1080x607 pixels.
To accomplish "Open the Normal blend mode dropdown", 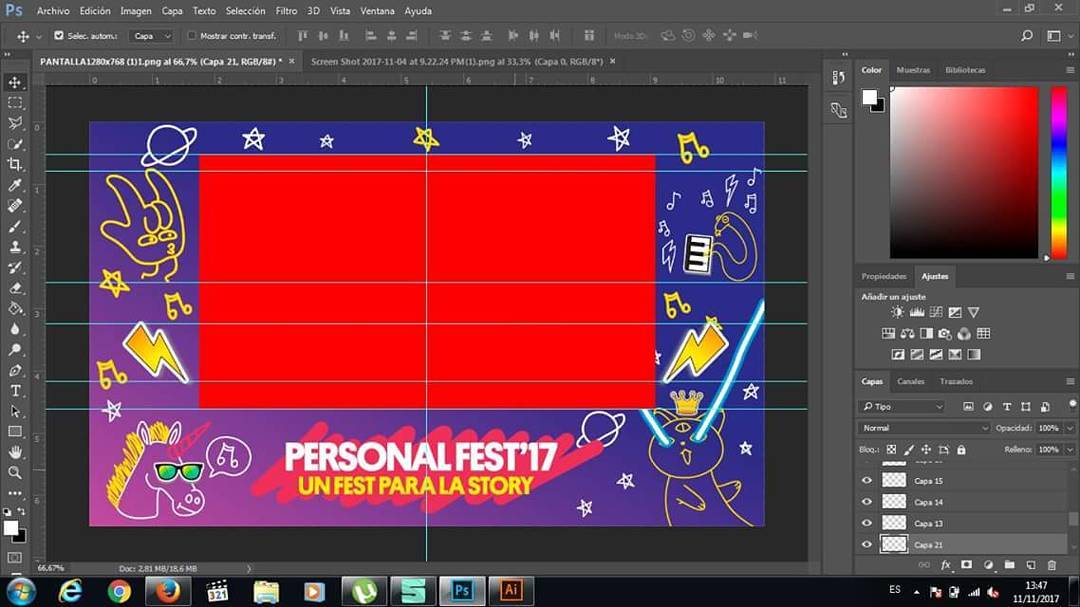I will 924,429.
